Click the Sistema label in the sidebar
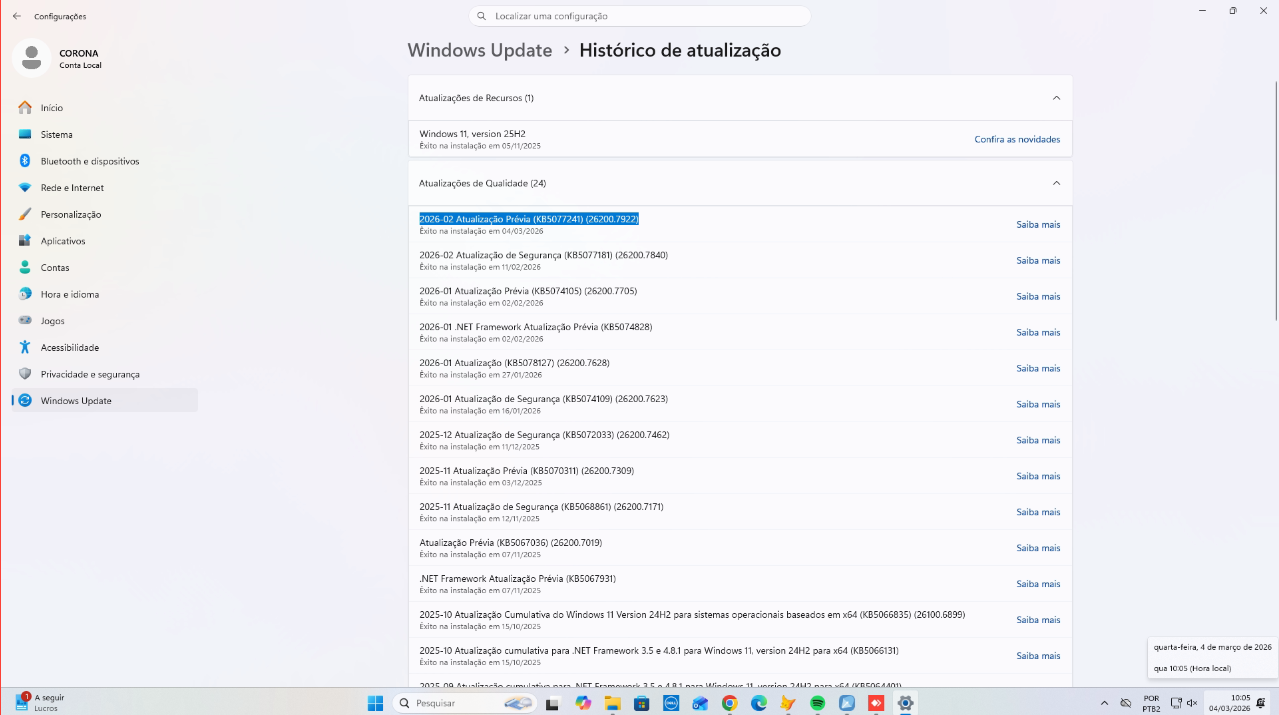This screenshot has width=1279, height=715. point(56,134)
